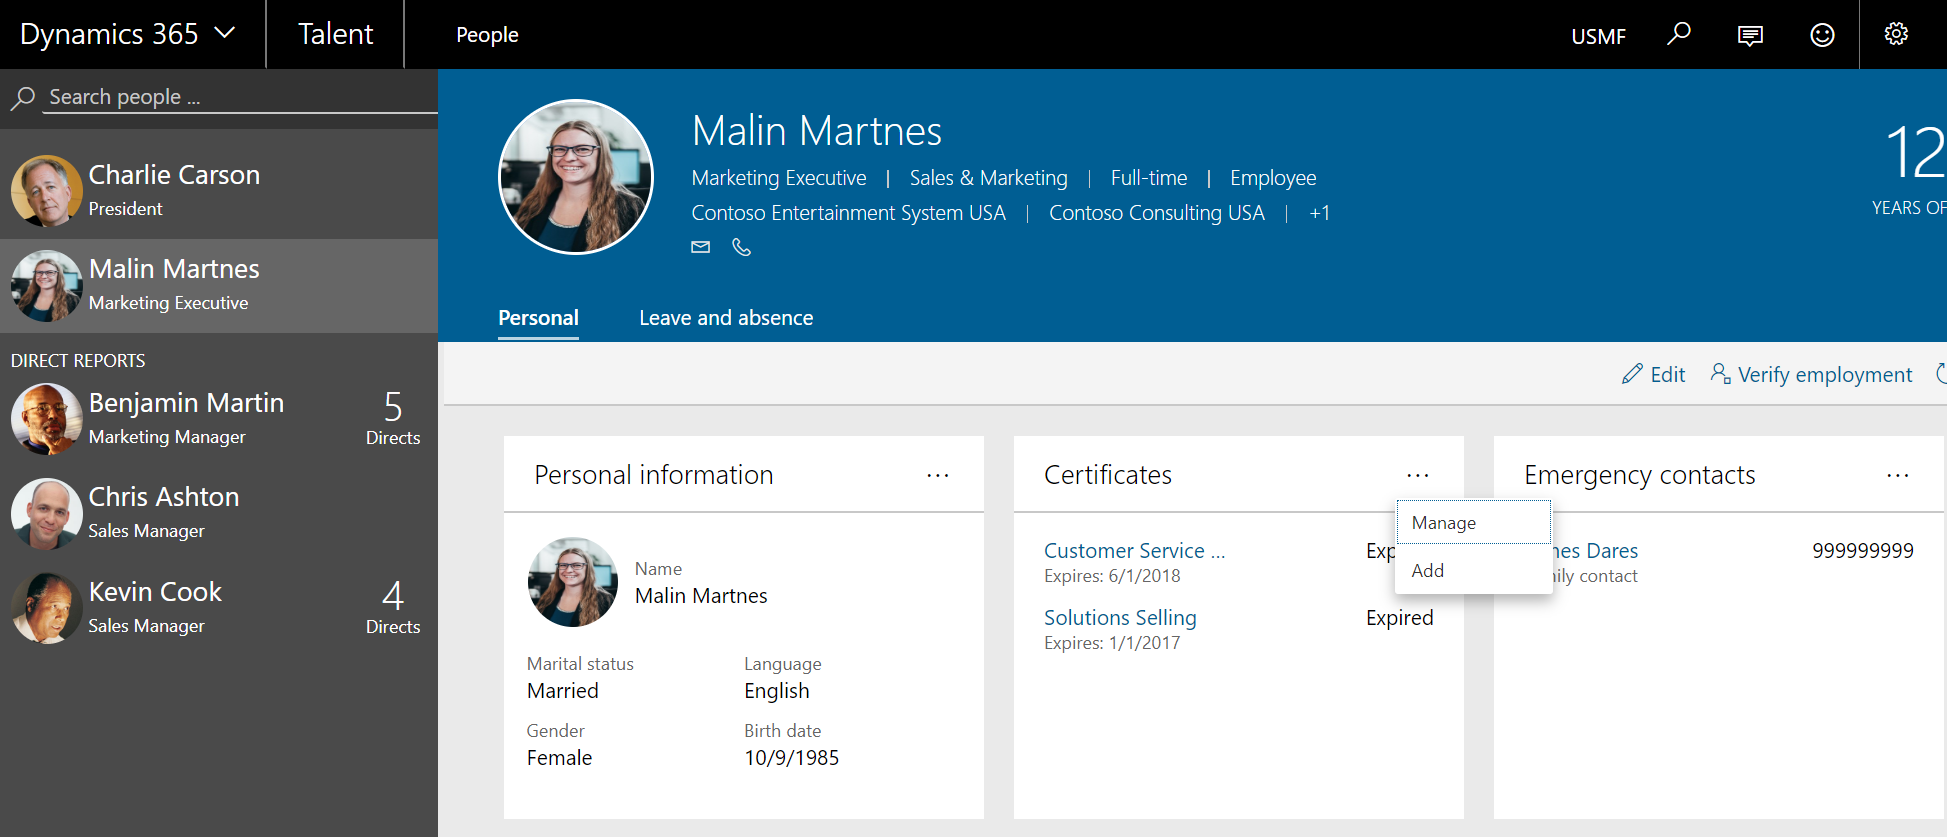Image resolution: width=1947 pixels, height=837 pixels.
Task: Click Malin Martnes large header photo
Action: pos(575,177)
